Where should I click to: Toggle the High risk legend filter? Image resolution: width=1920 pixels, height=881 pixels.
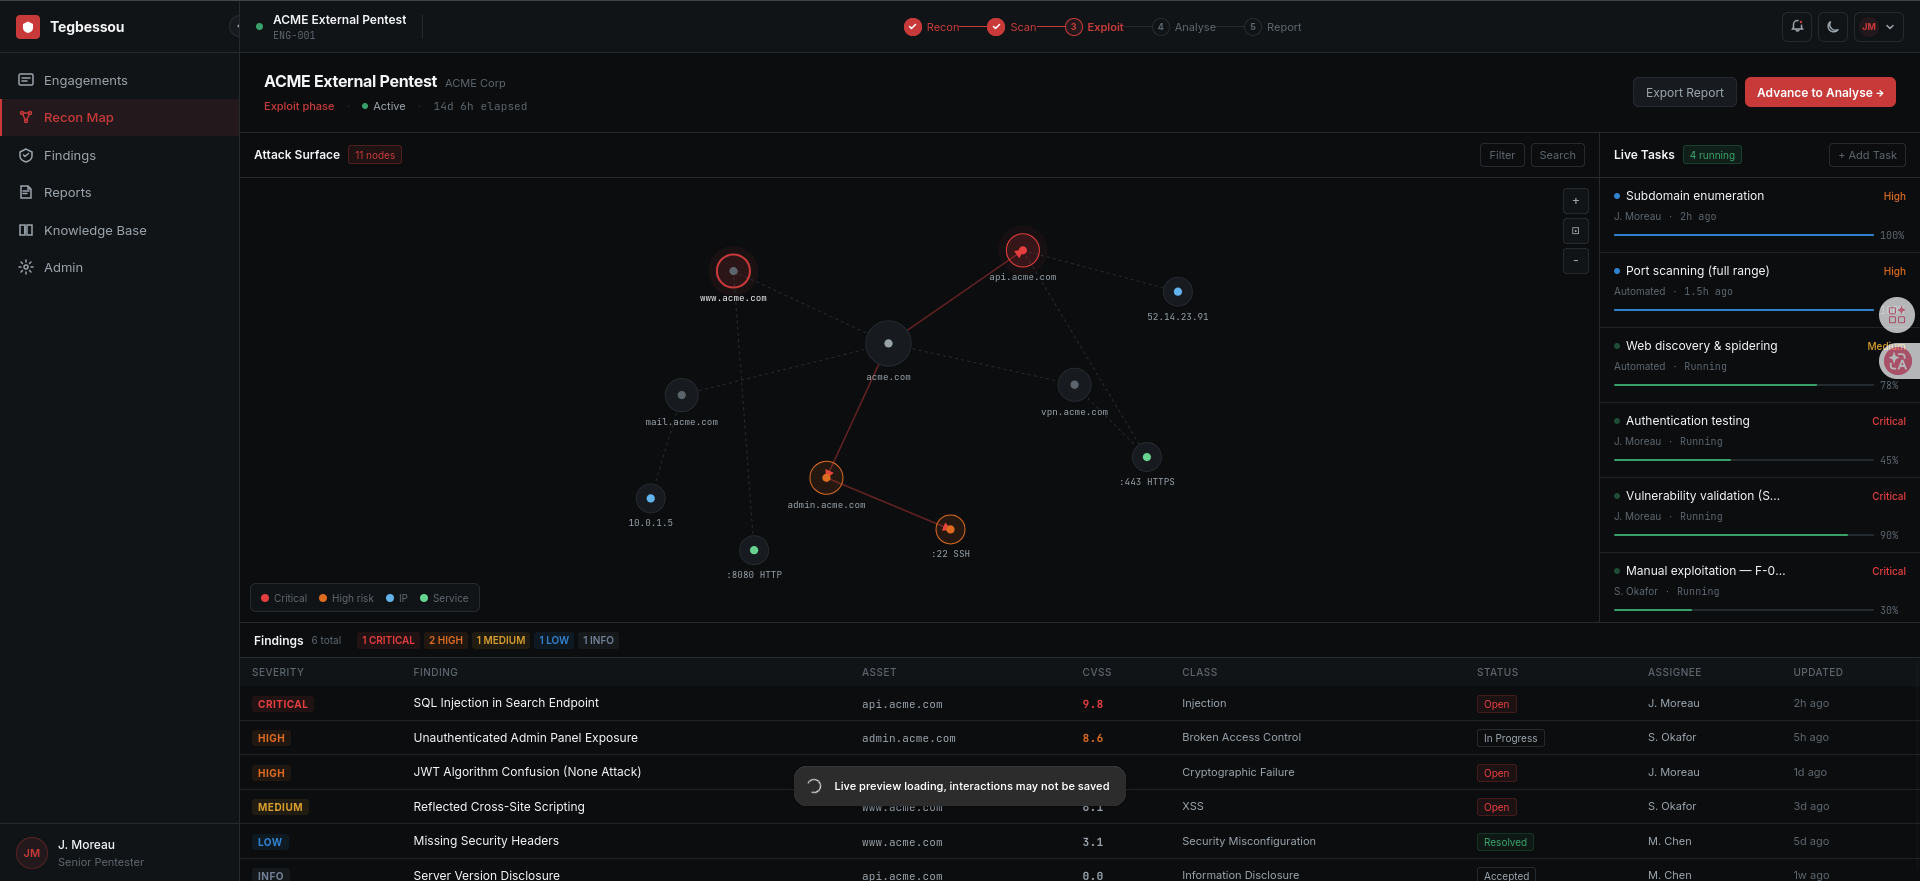[x=346, y=598]
